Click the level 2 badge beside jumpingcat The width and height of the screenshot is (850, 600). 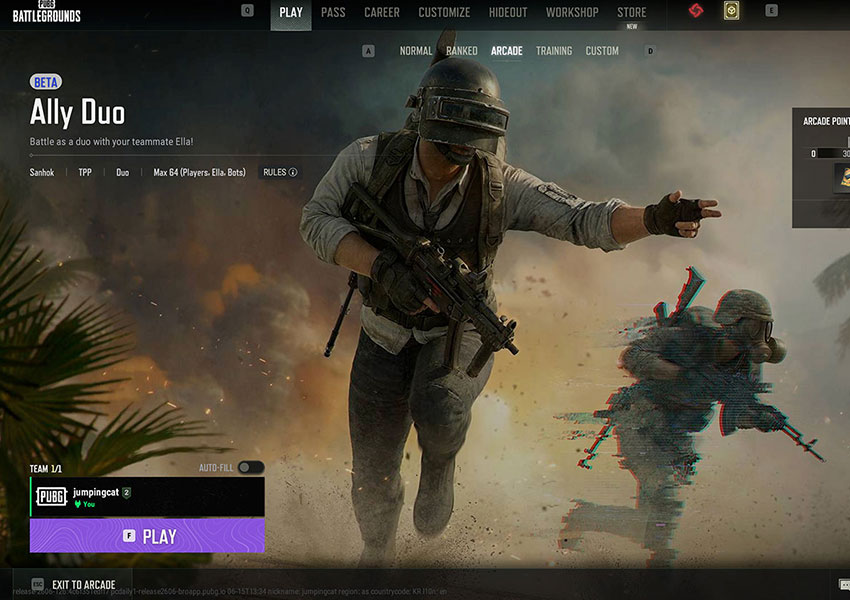click(126, 492)
